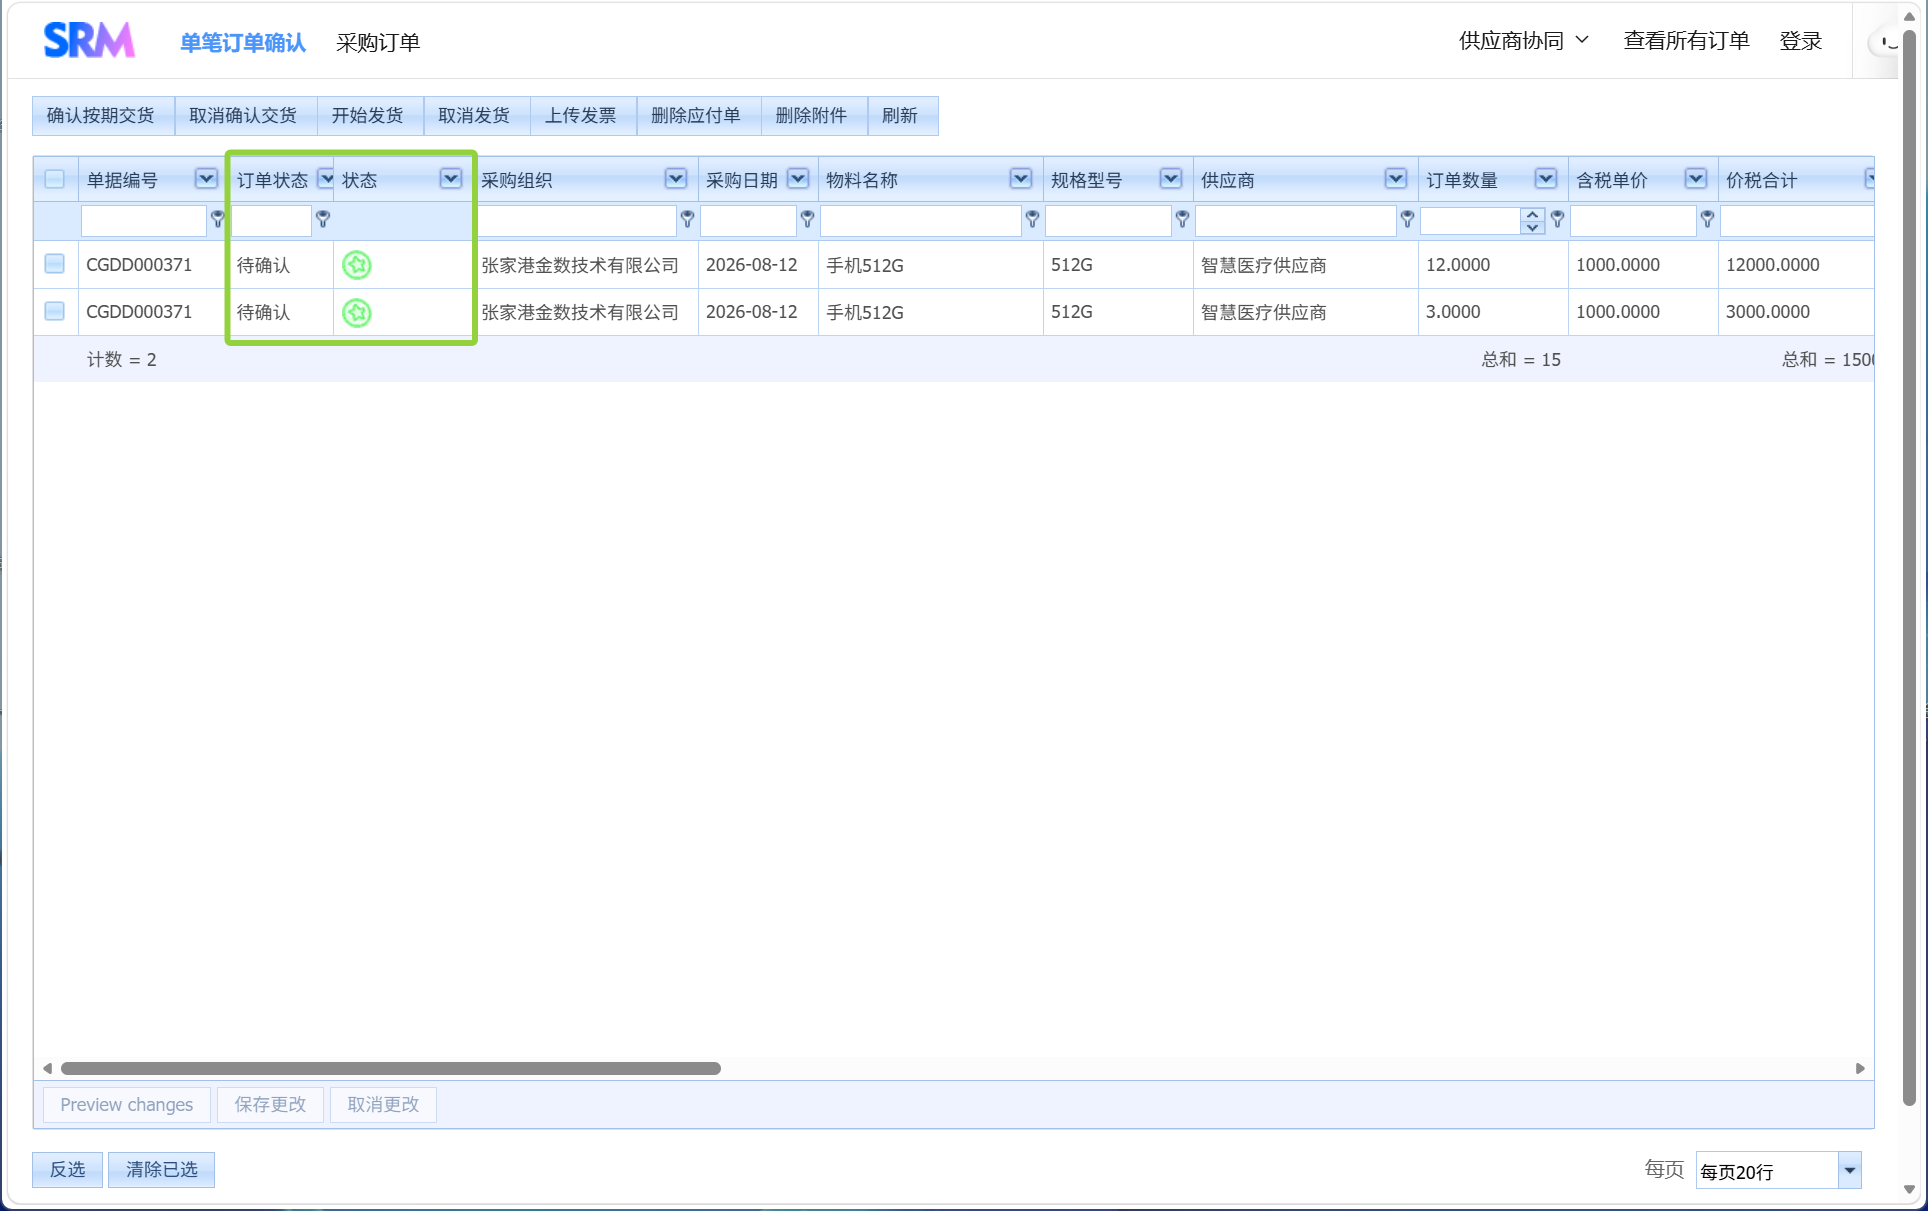Open 单据编号 column dropdown
Viewport: 1928px width, 1211px height.
206,179
